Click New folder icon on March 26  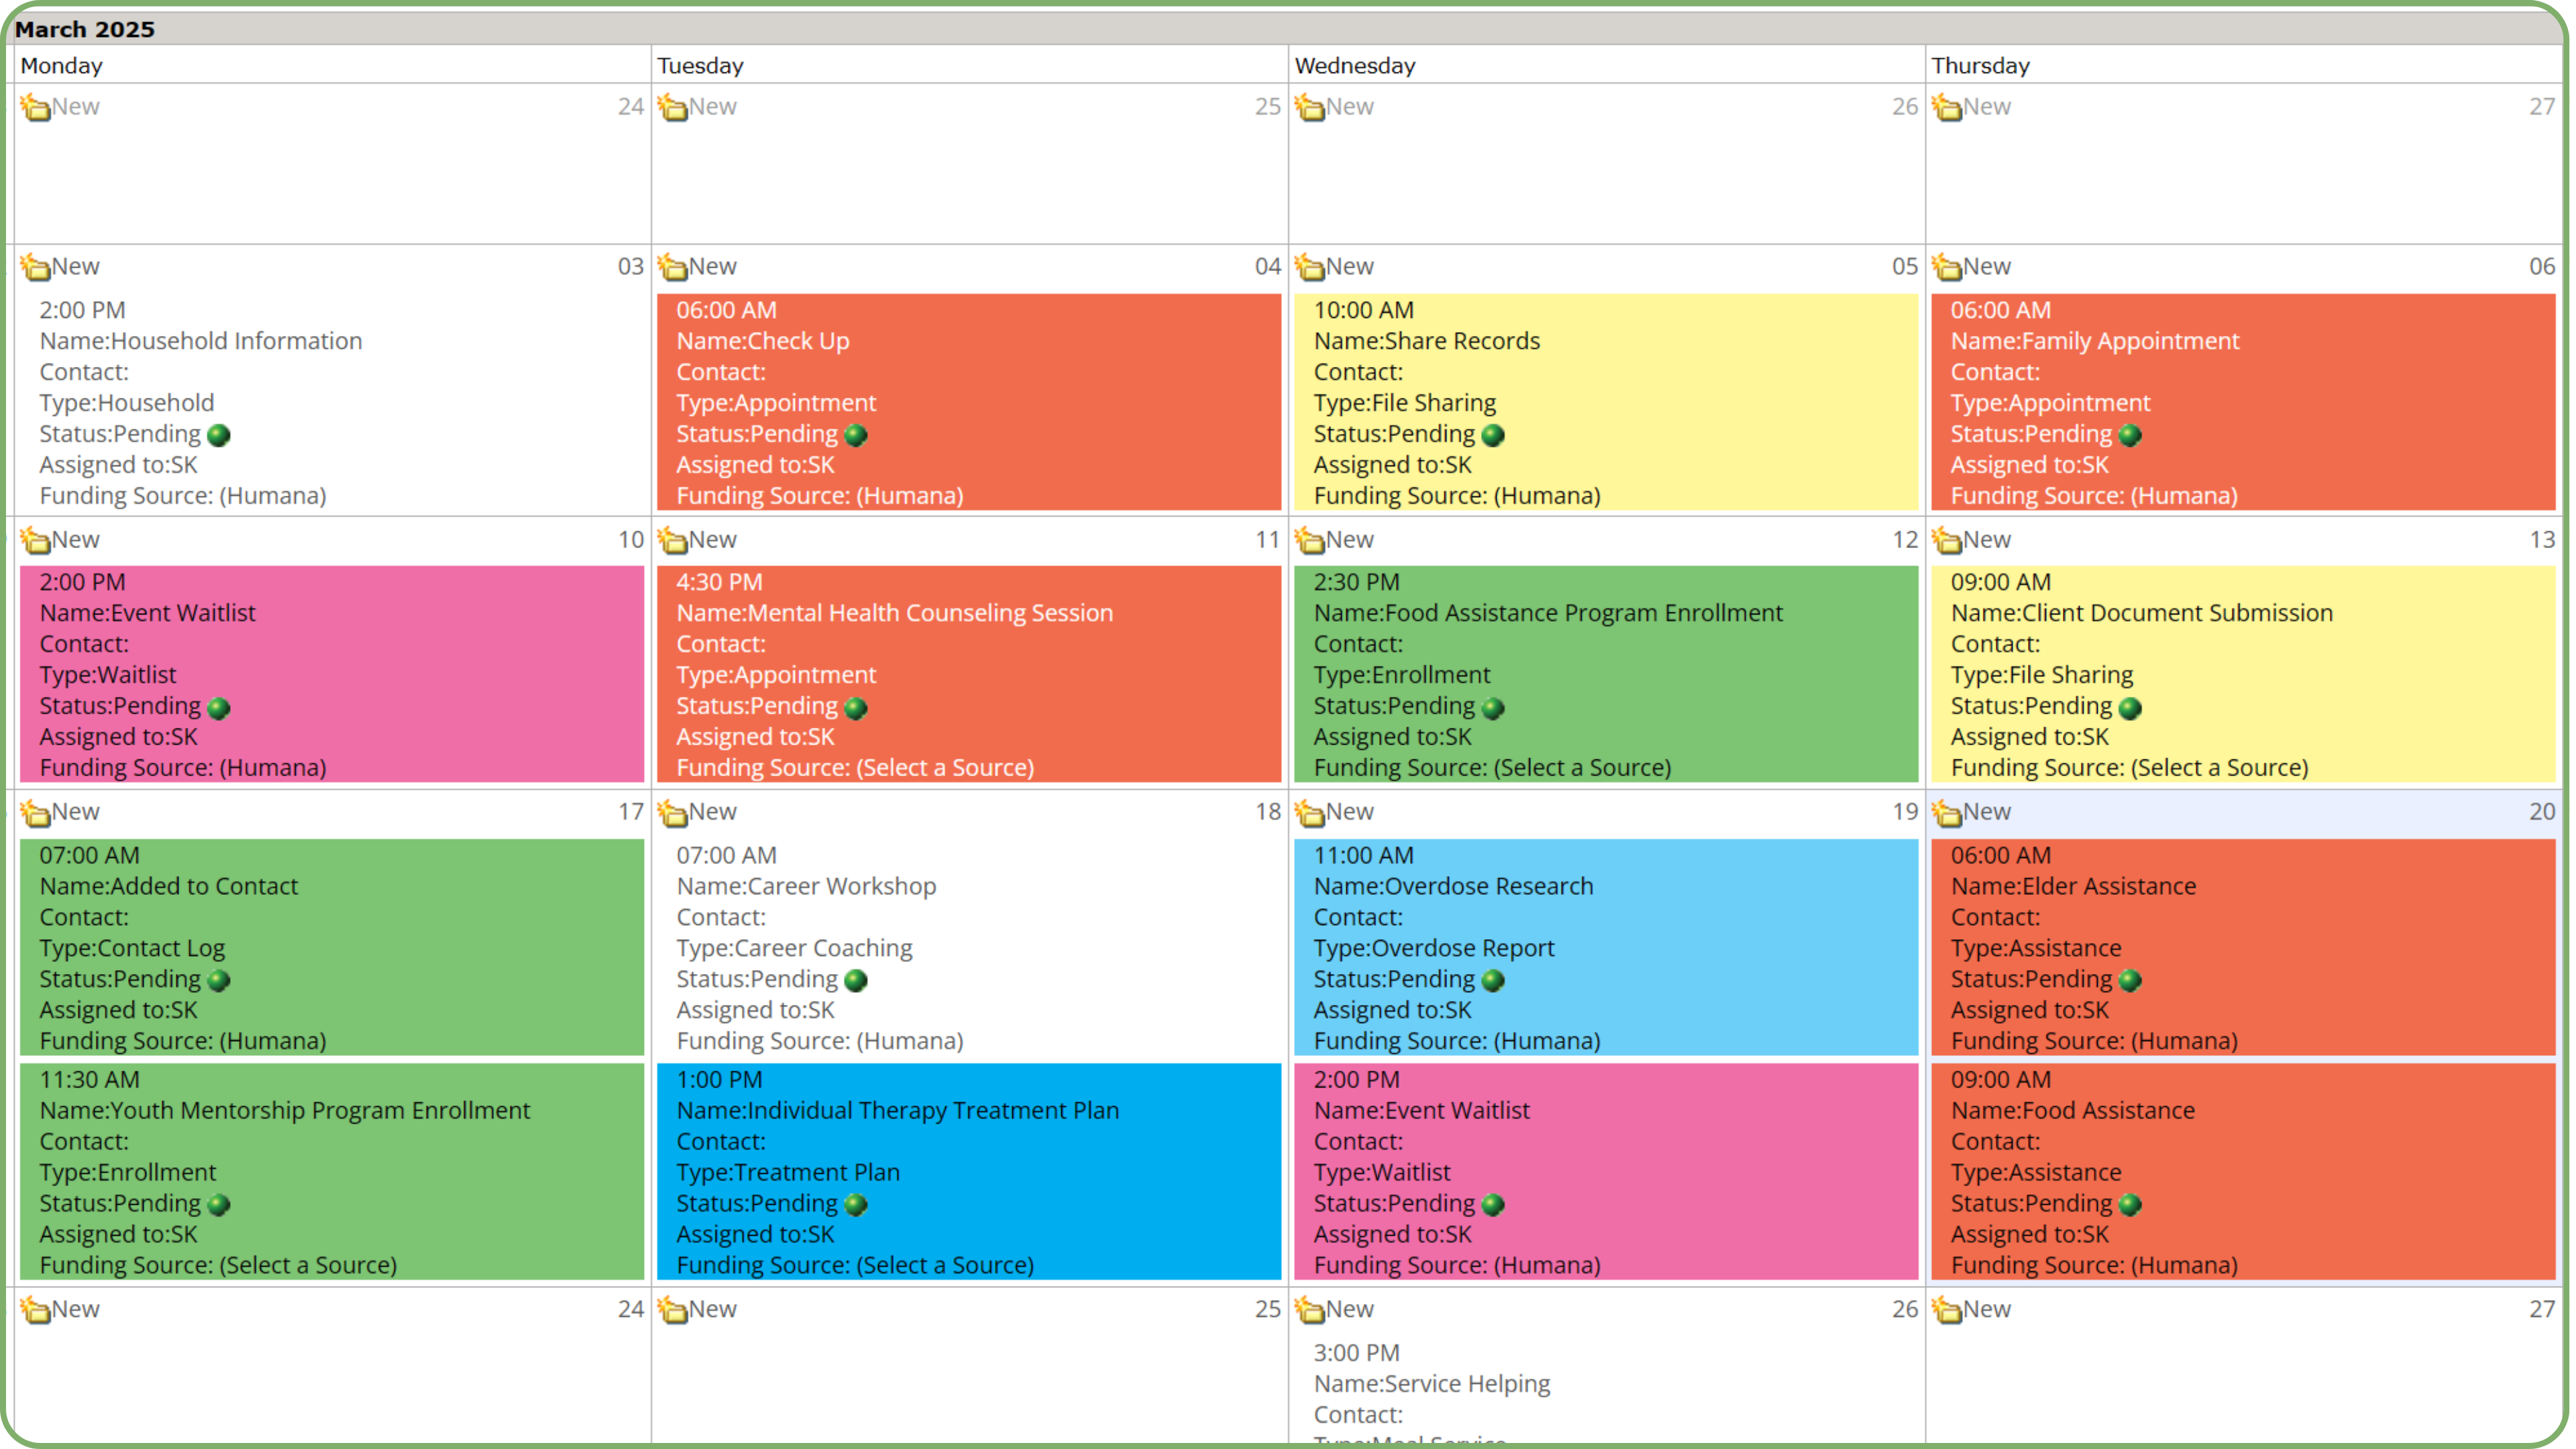tap(1309, 1310)
